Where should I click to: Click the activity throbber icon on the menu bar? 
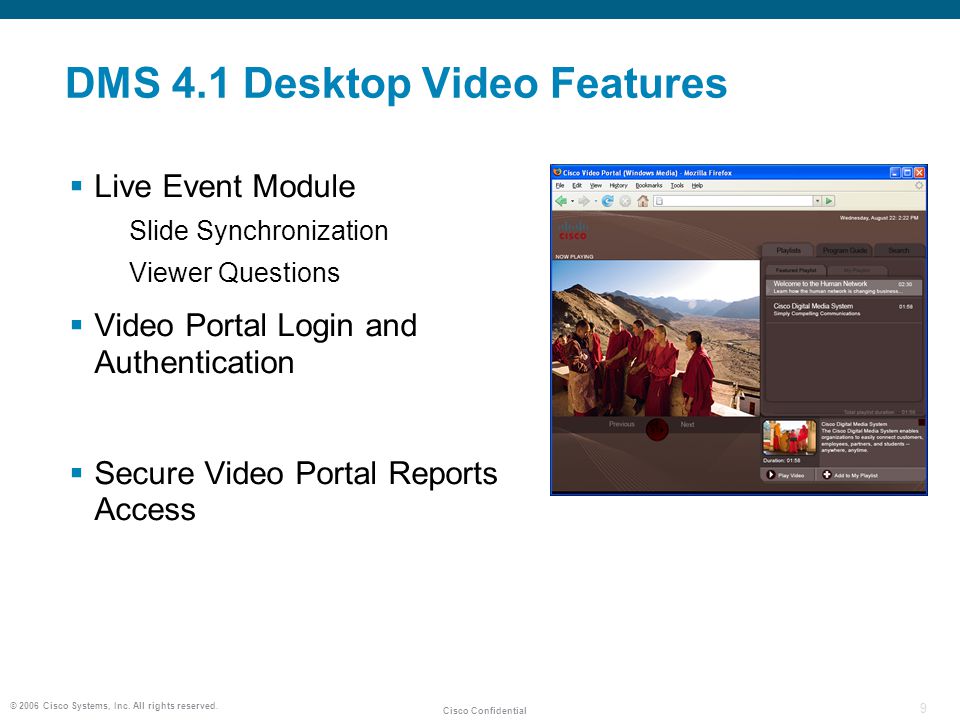(x=919, y=185)
